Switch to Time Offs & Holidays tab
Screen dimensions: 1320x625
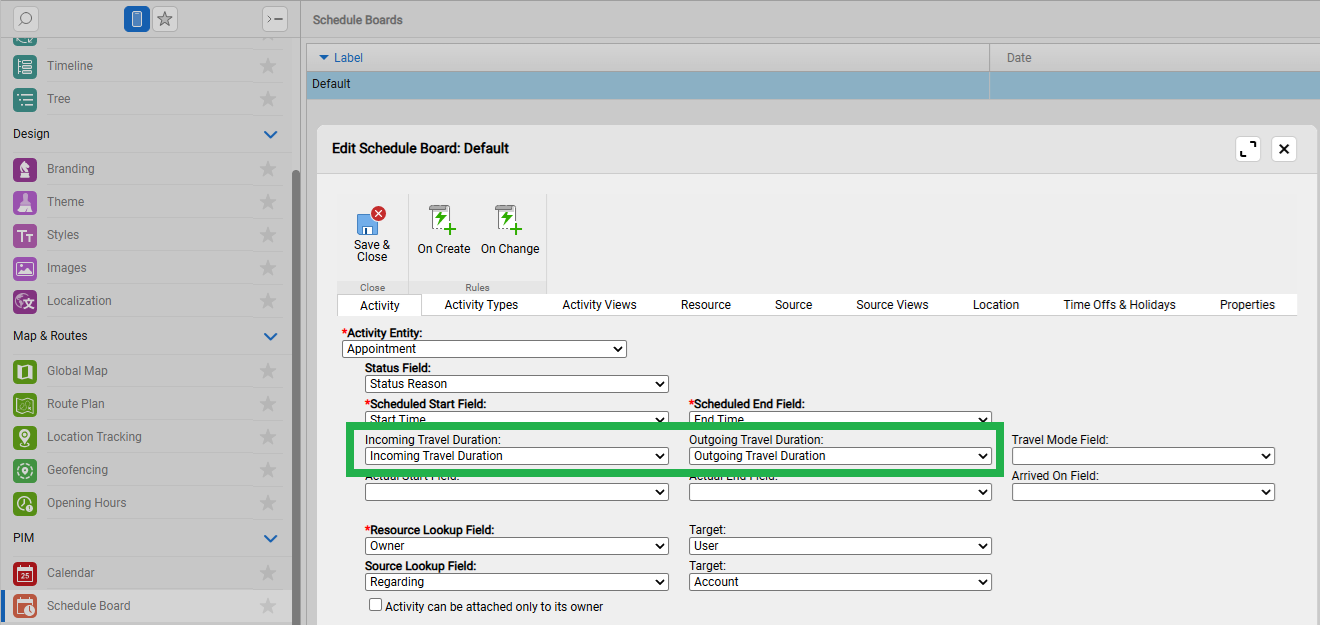[1119, 305]
